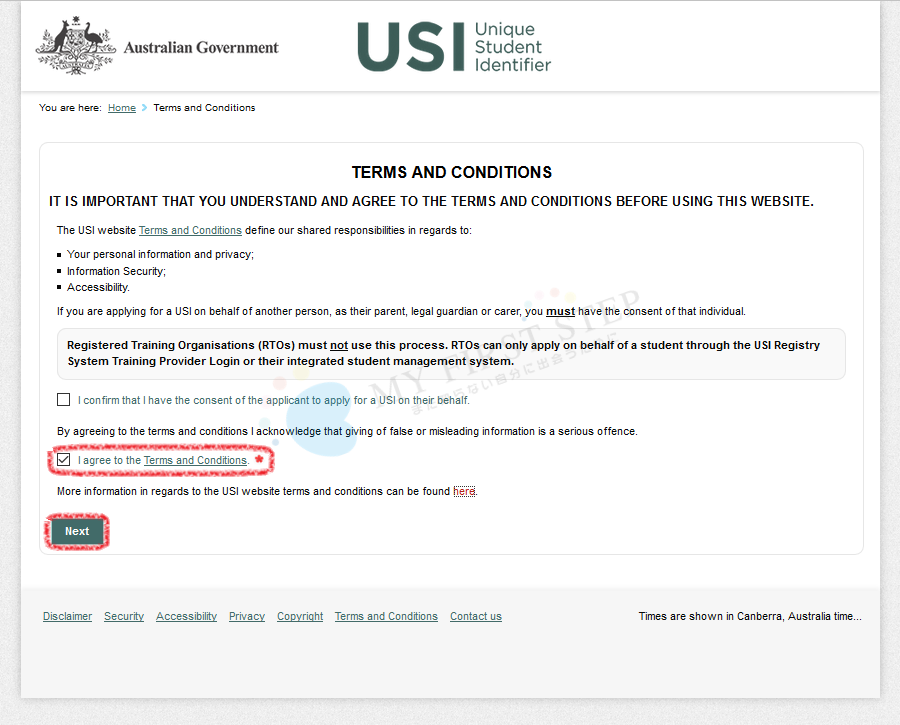The width and height of the screenshot is (900, 725).
Task: Open Terms and Conditions link in intro sentence
Action: click(x=190, y=230)
